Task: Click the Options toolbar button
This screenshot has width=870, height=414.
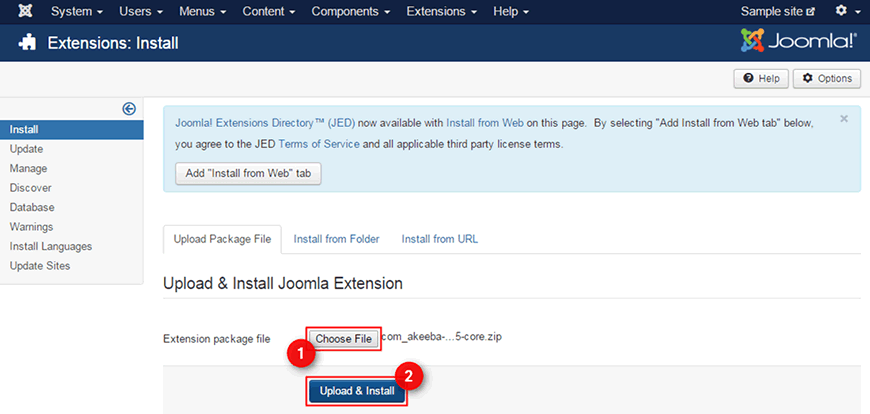Action: pyautogui.click(x=827, y=79)
